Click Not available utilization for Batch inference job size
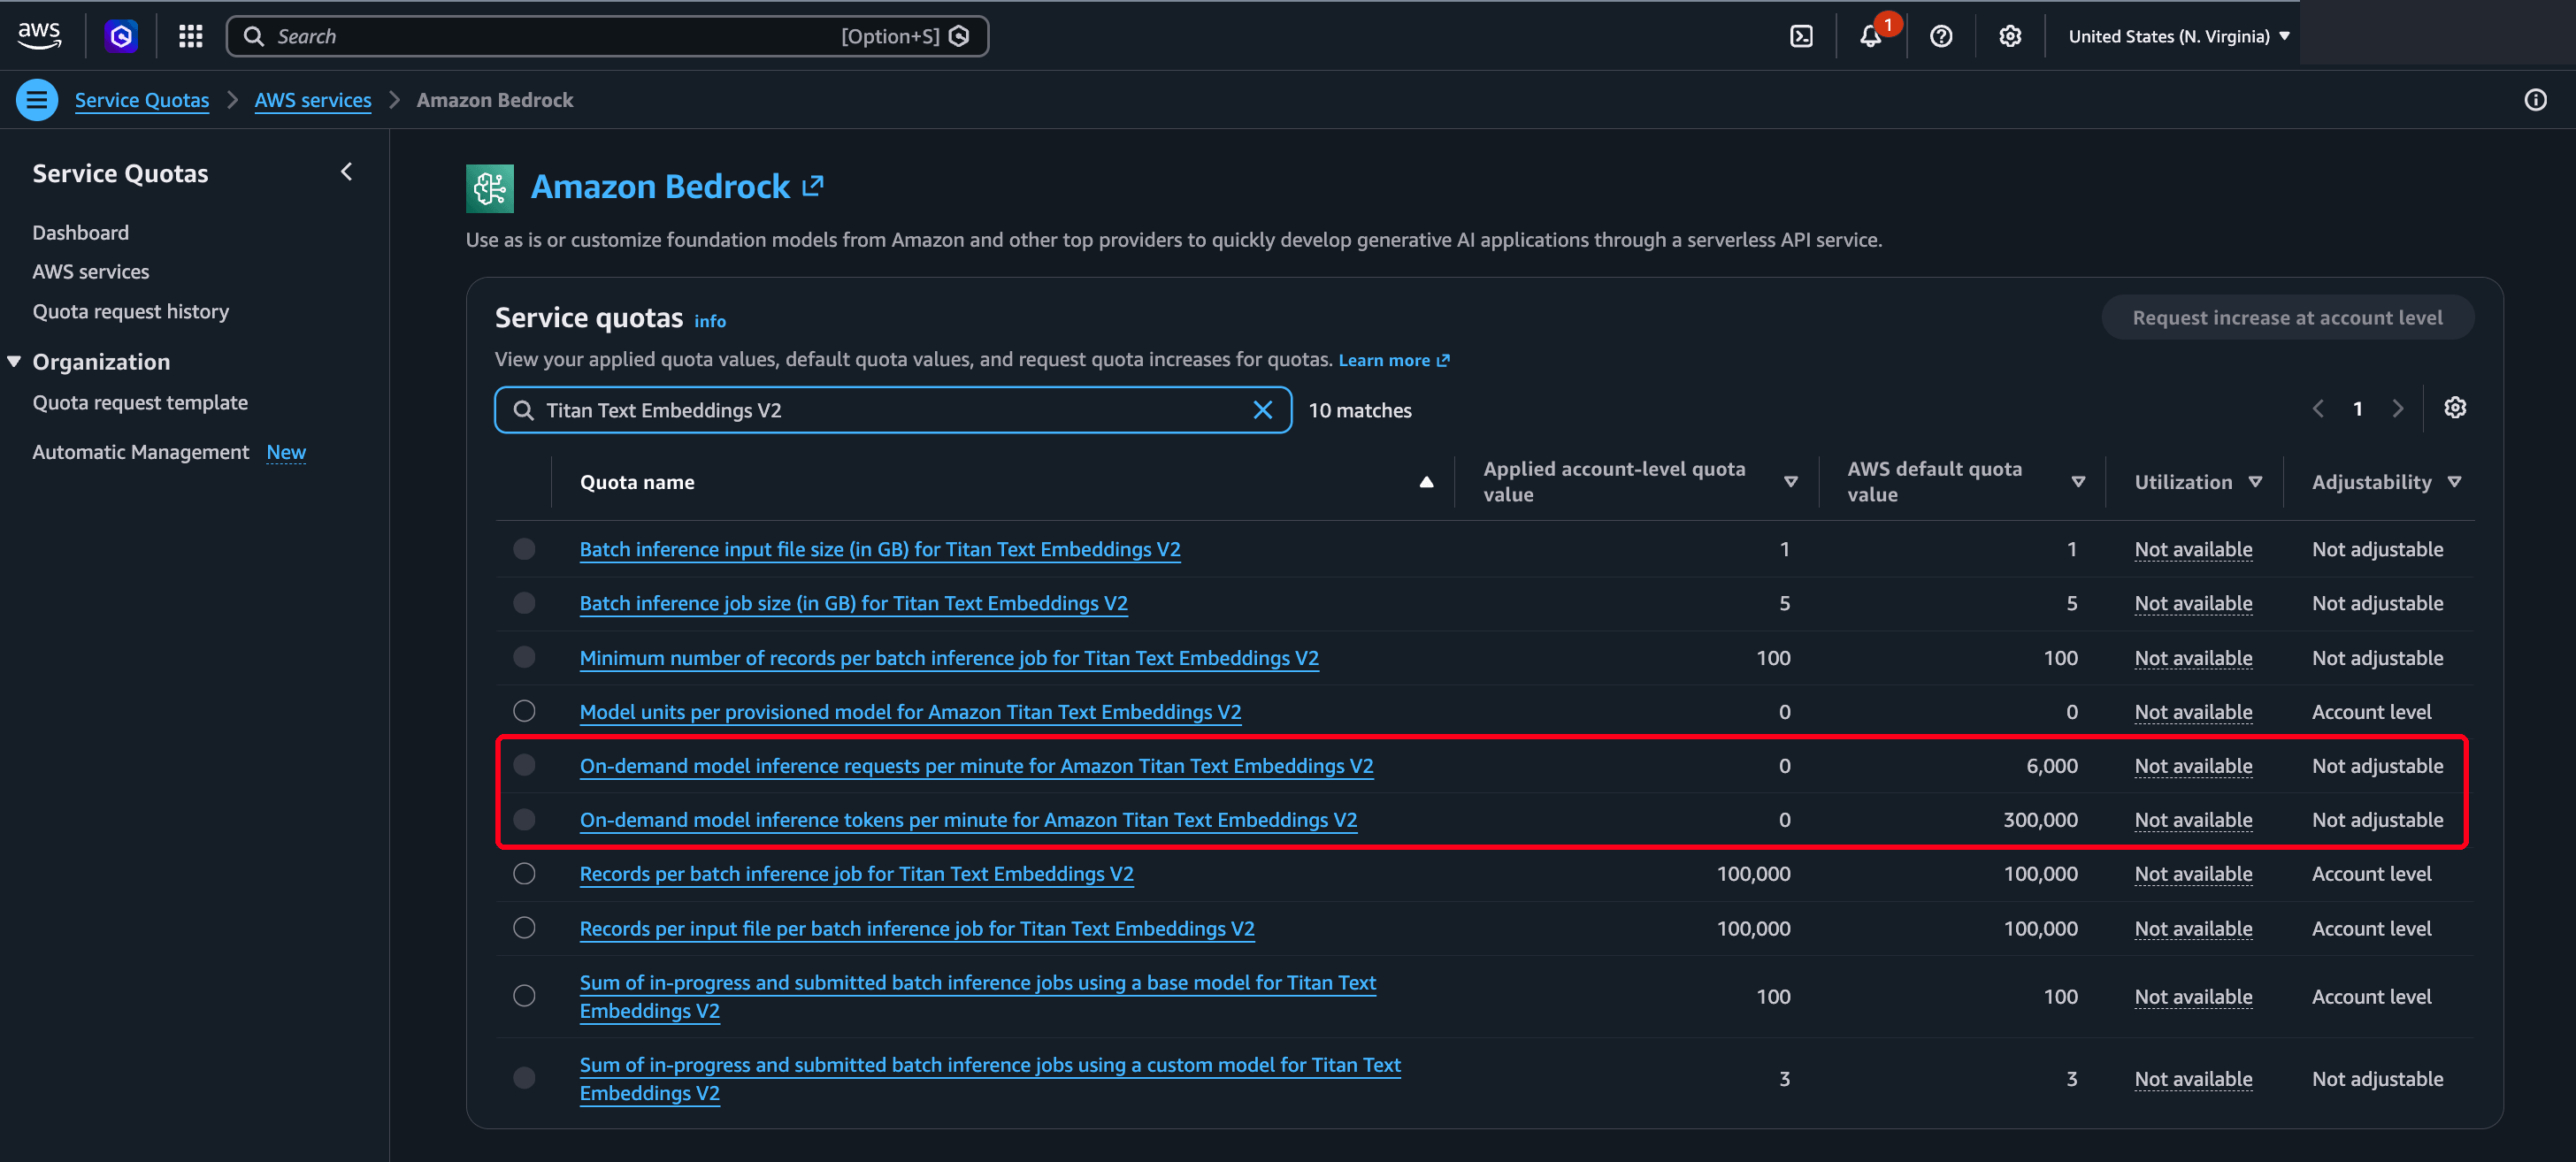 [x=2193, y=603]
